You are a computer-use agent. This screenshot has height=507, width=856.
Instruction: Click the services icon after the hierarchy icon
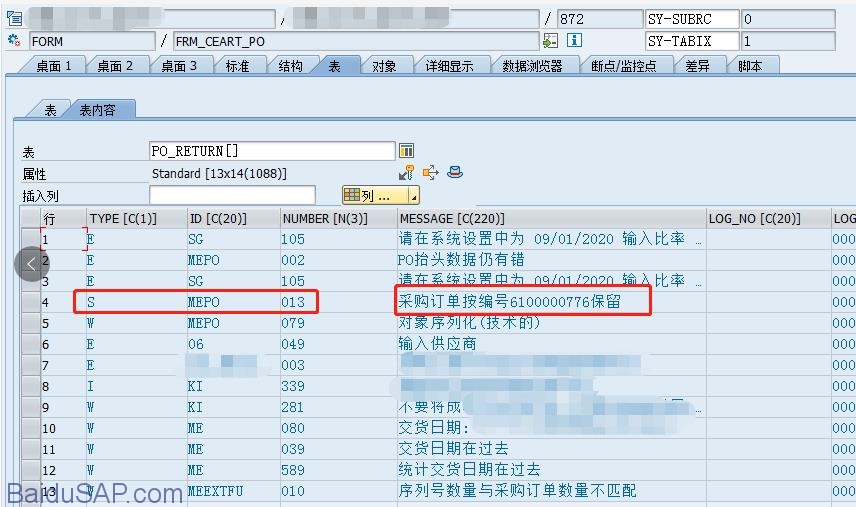pyautogui.click(x=455, y=173)
